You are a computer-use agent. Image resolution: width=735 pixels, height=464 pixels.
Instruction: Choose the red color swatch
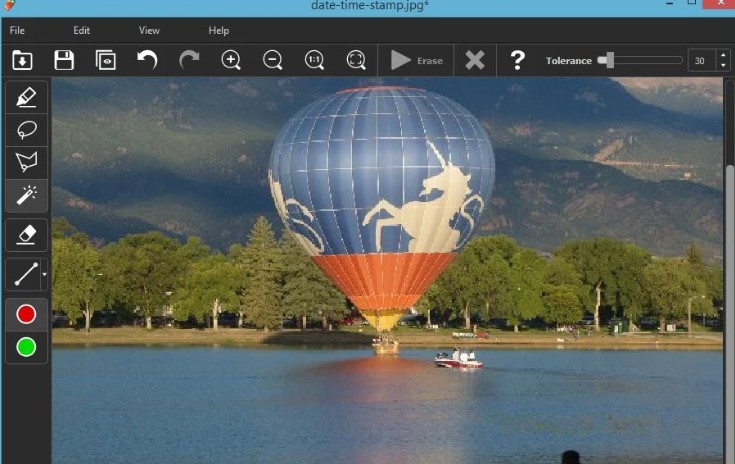27,314
